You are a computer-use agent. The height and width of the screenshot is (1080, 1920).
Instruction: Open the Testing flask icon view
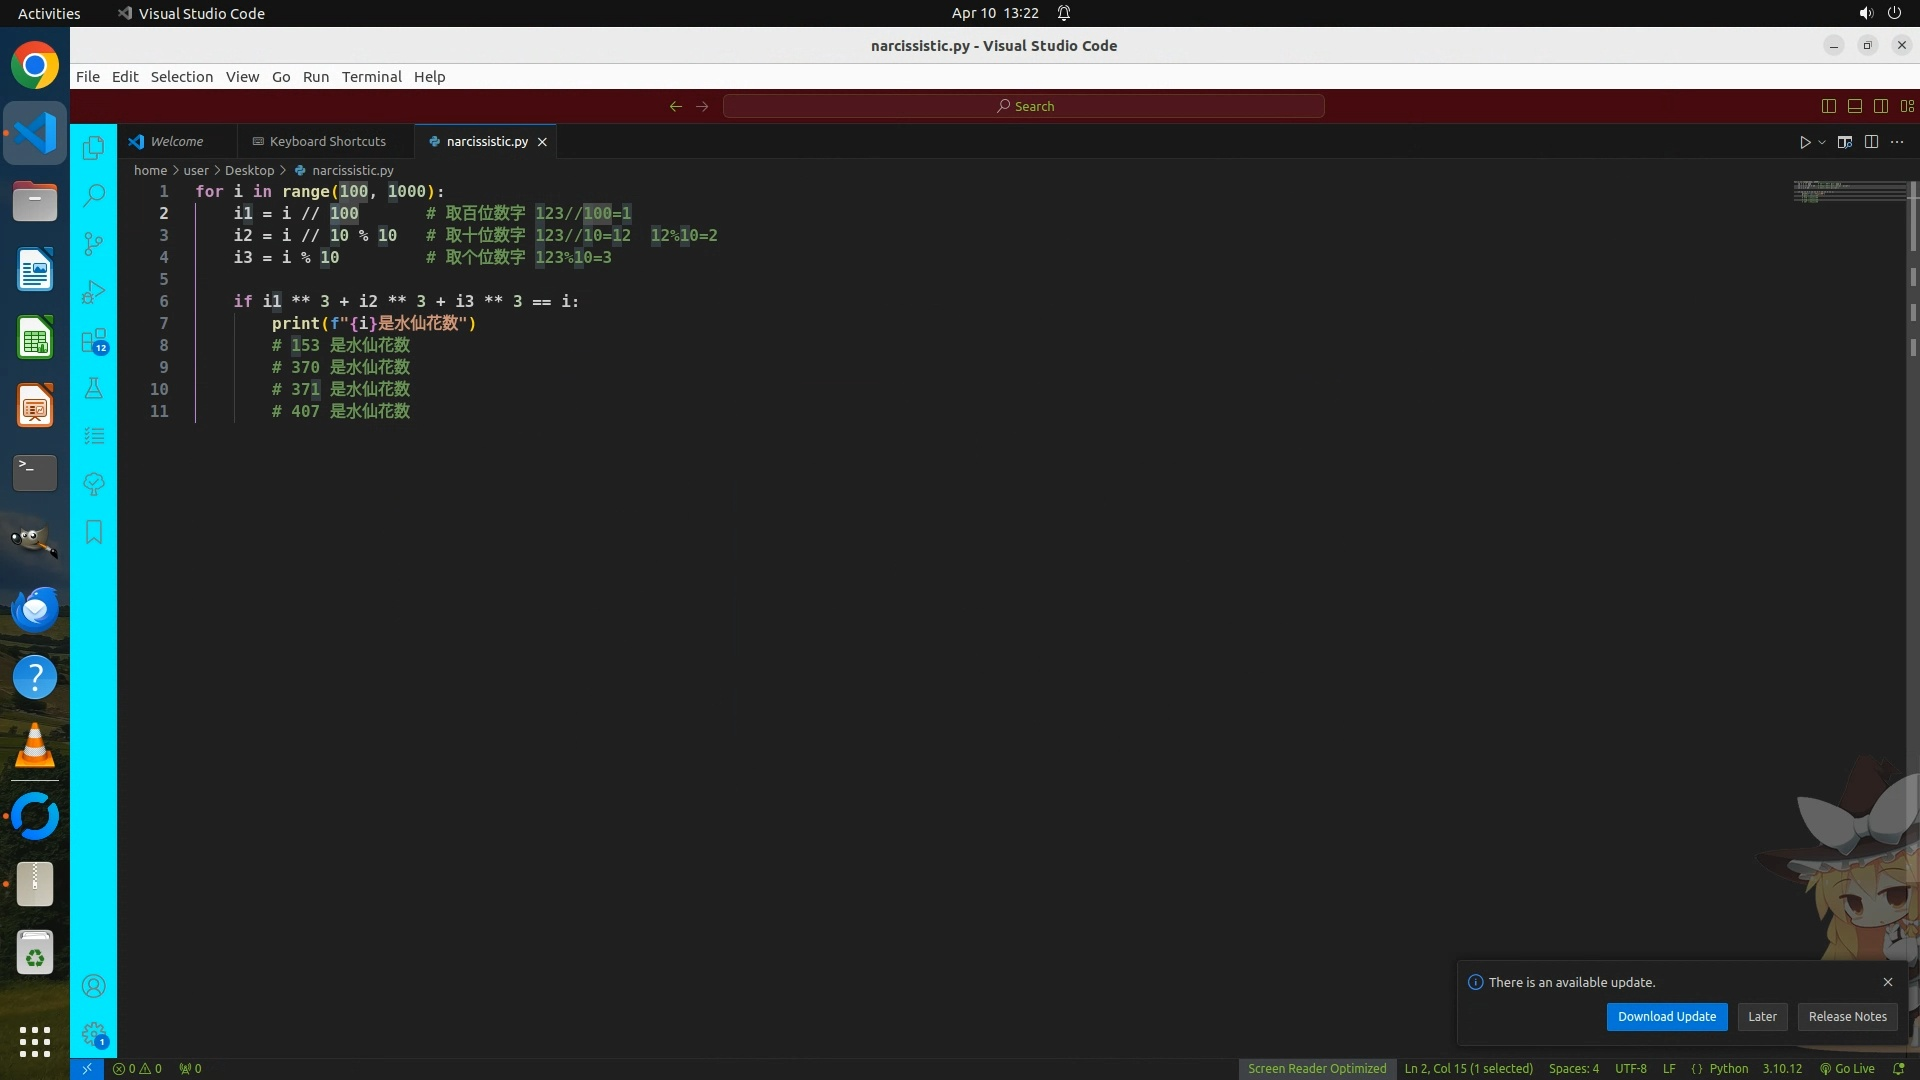coord(93,388)
